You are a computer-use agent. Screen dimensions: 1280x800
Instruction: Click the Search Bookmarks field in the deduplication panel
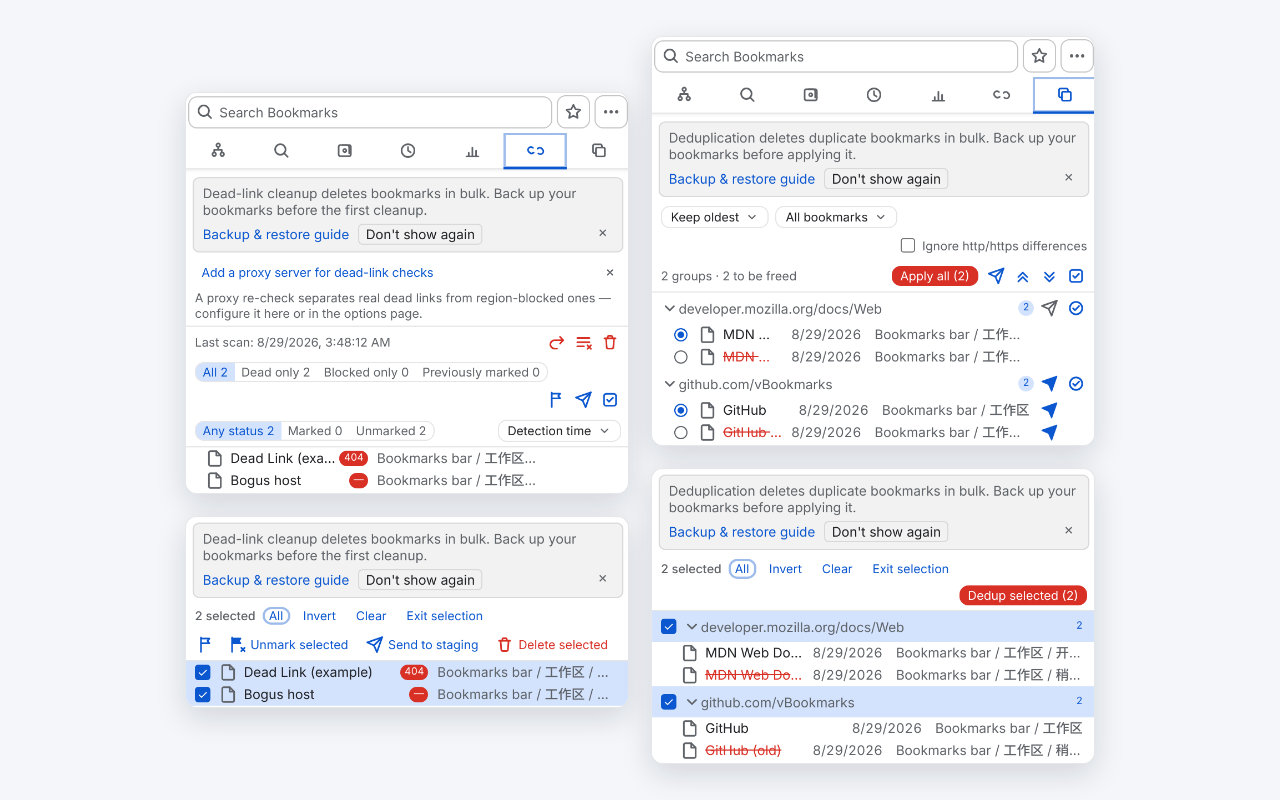click(836, 56)
